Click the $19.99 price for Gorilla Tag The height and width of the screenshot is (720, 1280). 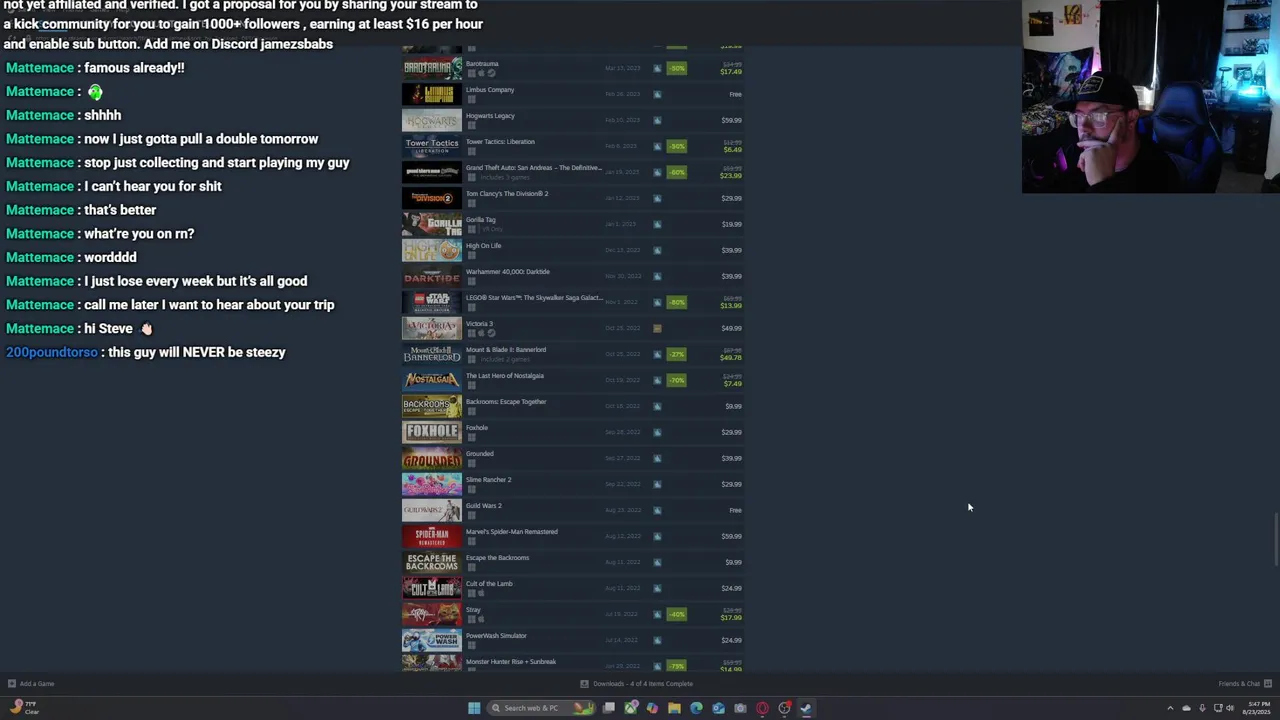click(731, 224)
